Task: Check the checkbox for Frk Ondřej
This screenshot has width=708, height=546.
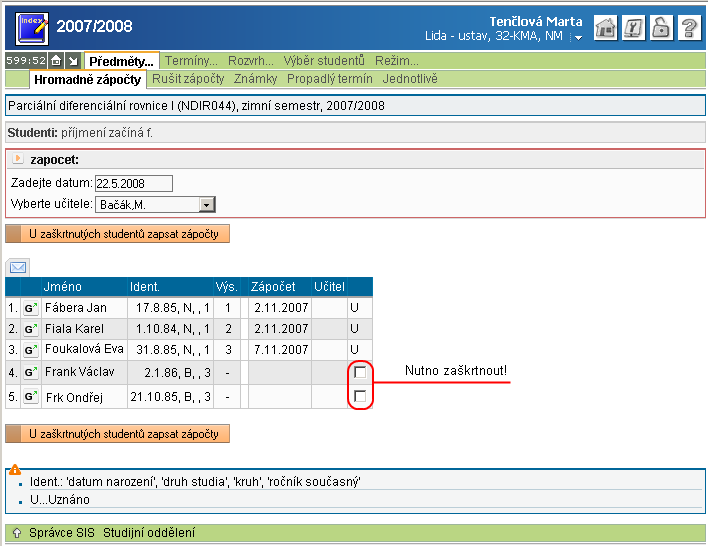Action: click(360, 397)
